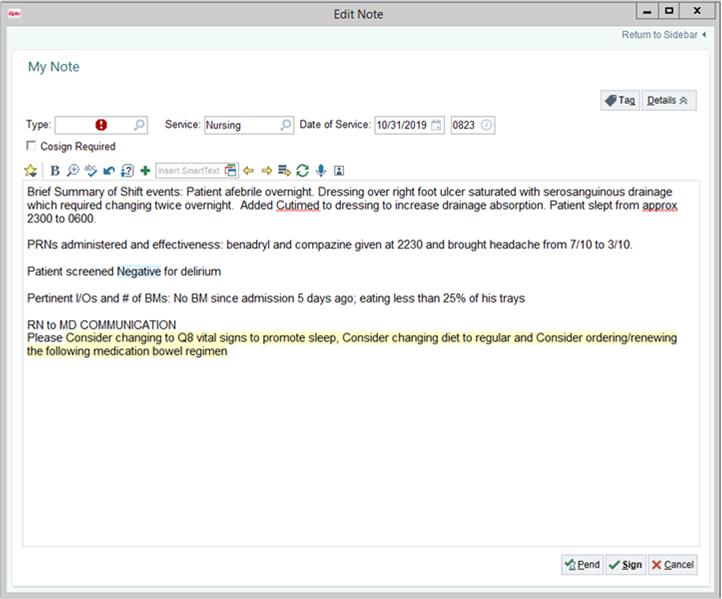Click the Service search magnifier icon

click(286, 125)
